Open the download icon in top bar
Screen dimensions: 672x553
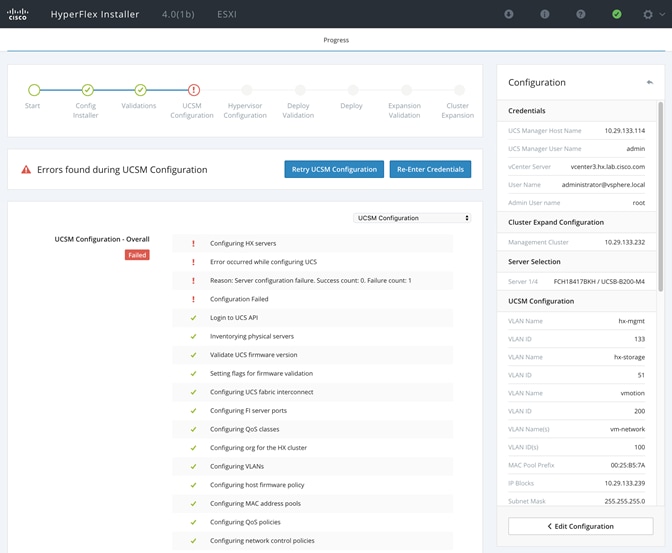coord(509,14)
